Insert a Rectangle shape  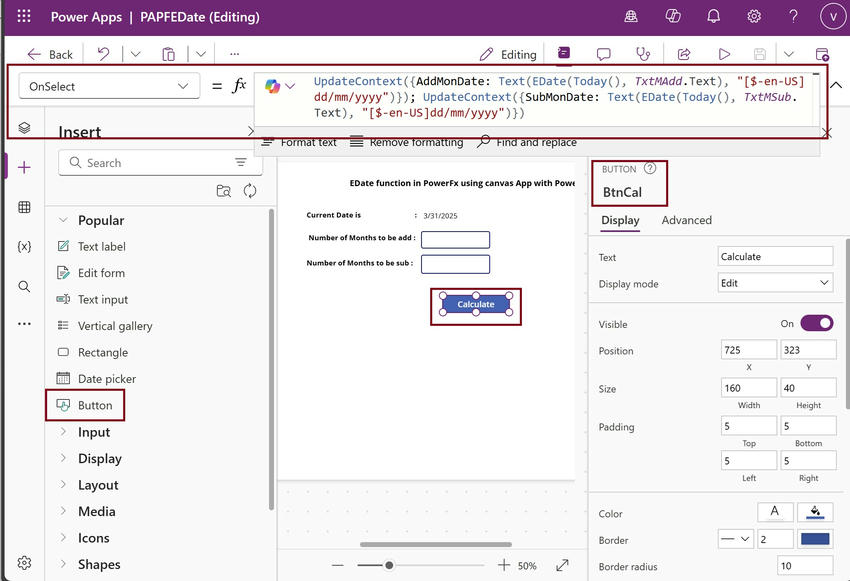coord(92,352)
